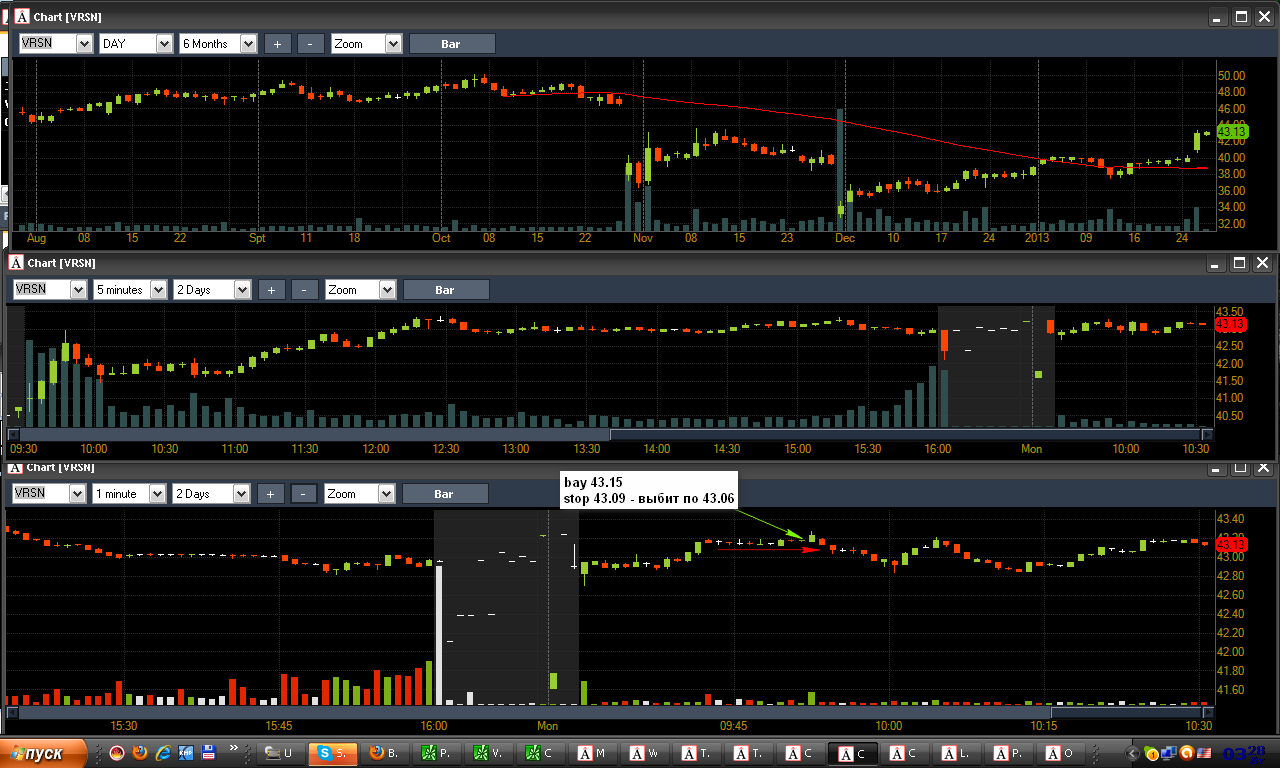Click the A icon of 1 minute chart window
Screen dimensions: 1280x768
[x=16, y=468]
